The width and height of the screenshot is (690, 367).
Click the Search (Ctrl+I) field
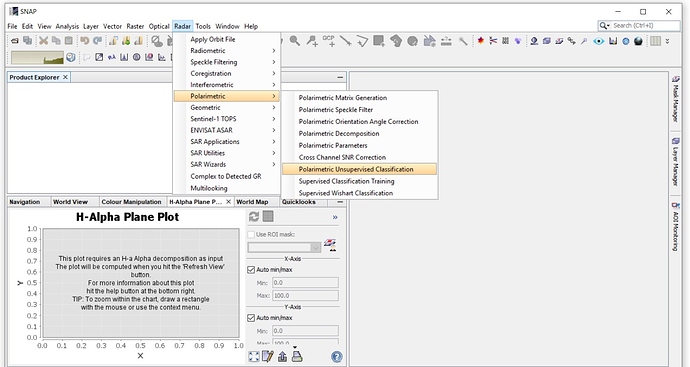639,26
